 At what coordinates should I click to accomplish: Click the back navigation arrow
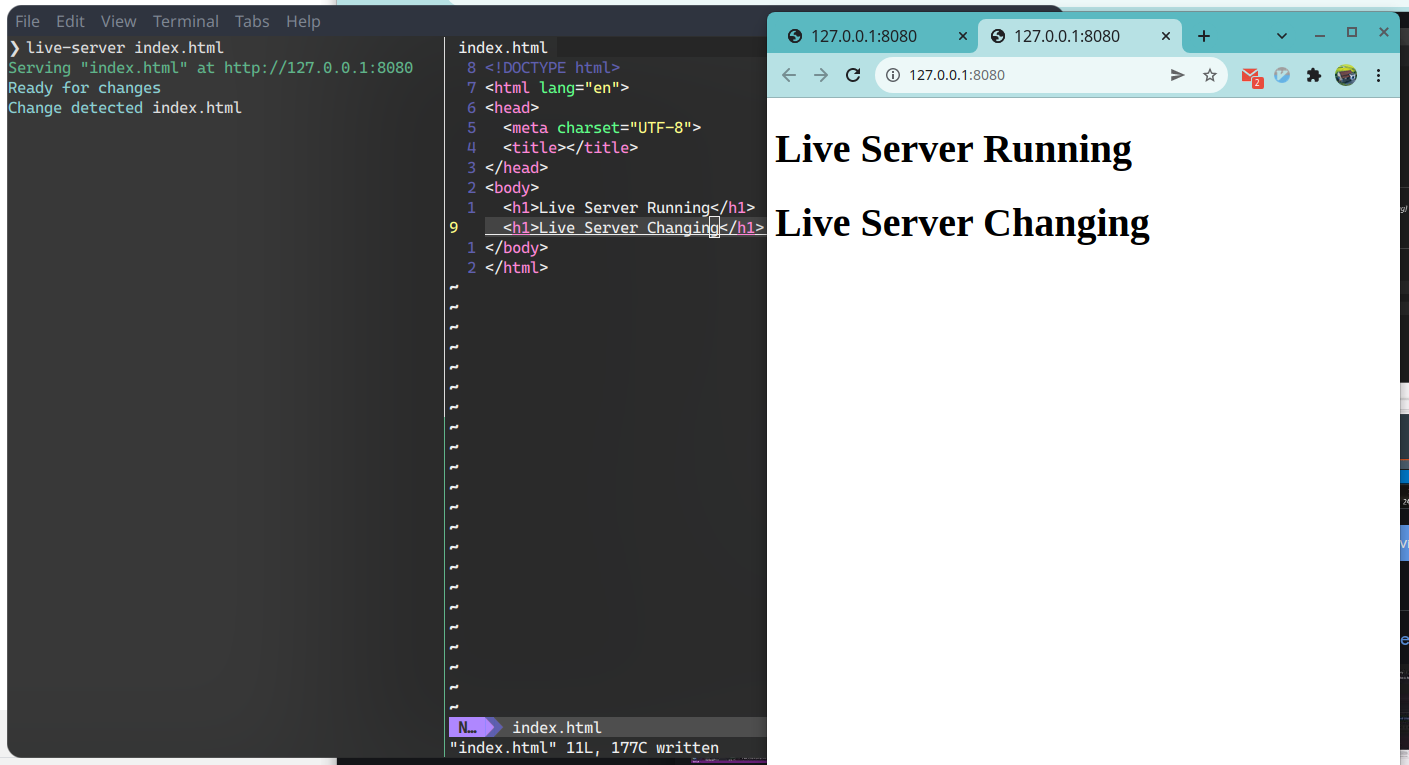(789, 75)
